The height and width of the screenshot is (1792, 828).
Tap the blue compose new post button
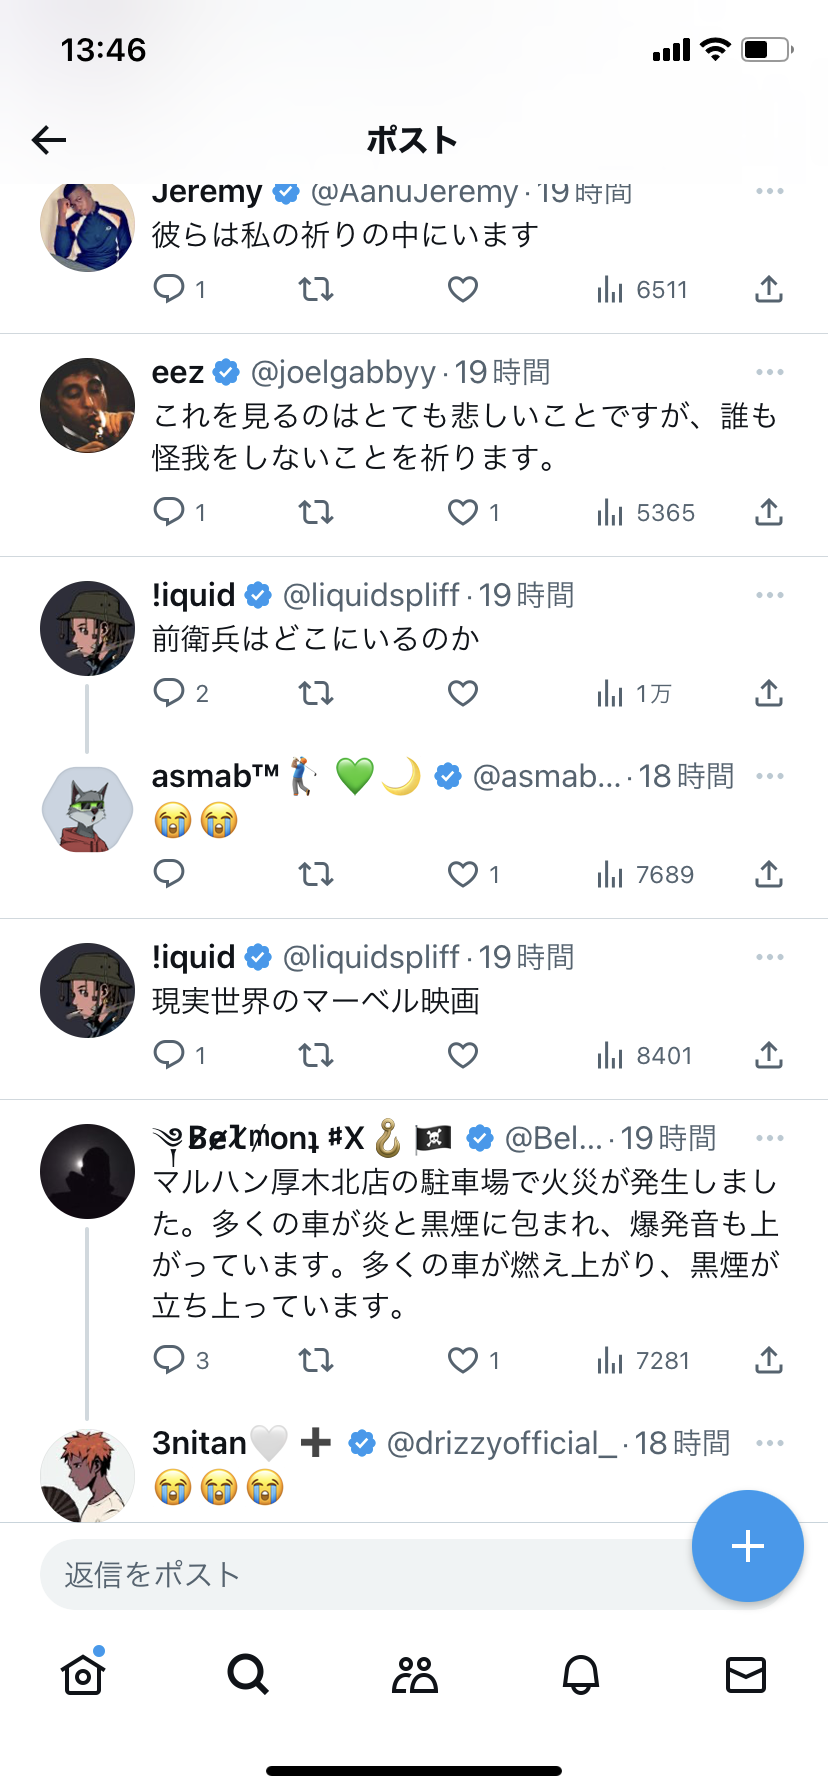pos(747,1546)
